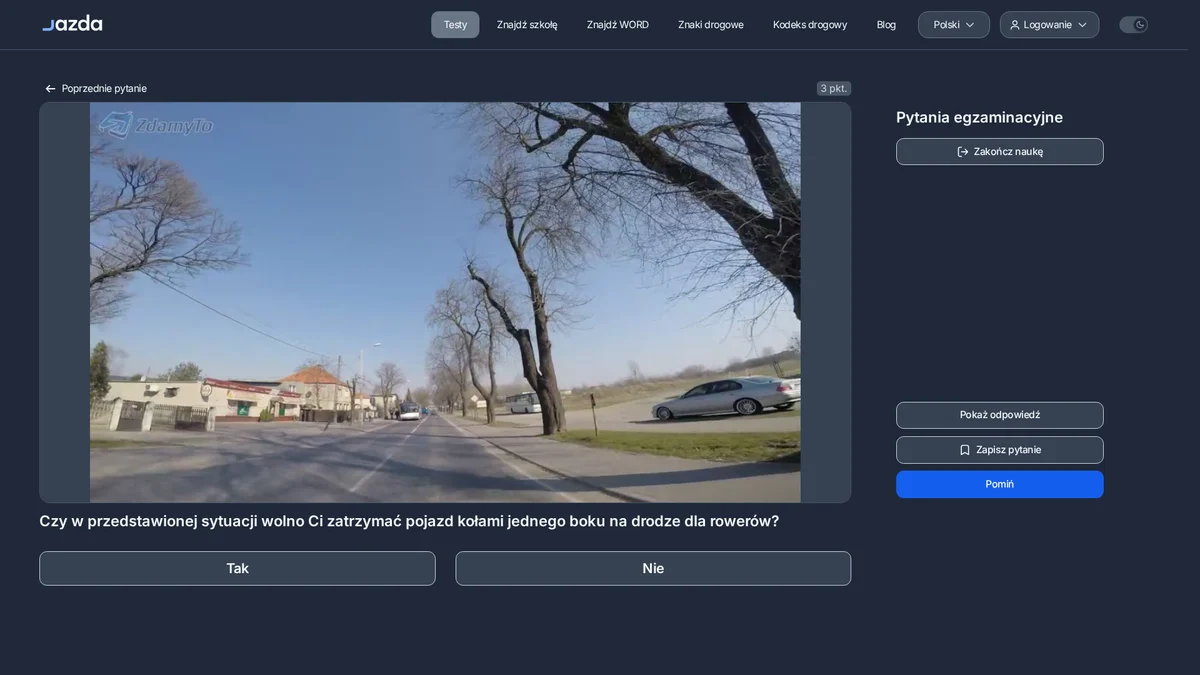Click the left arrow beside Poprzednie pytanie
The height and width of the screenshot is (675, 1200).
50,89
